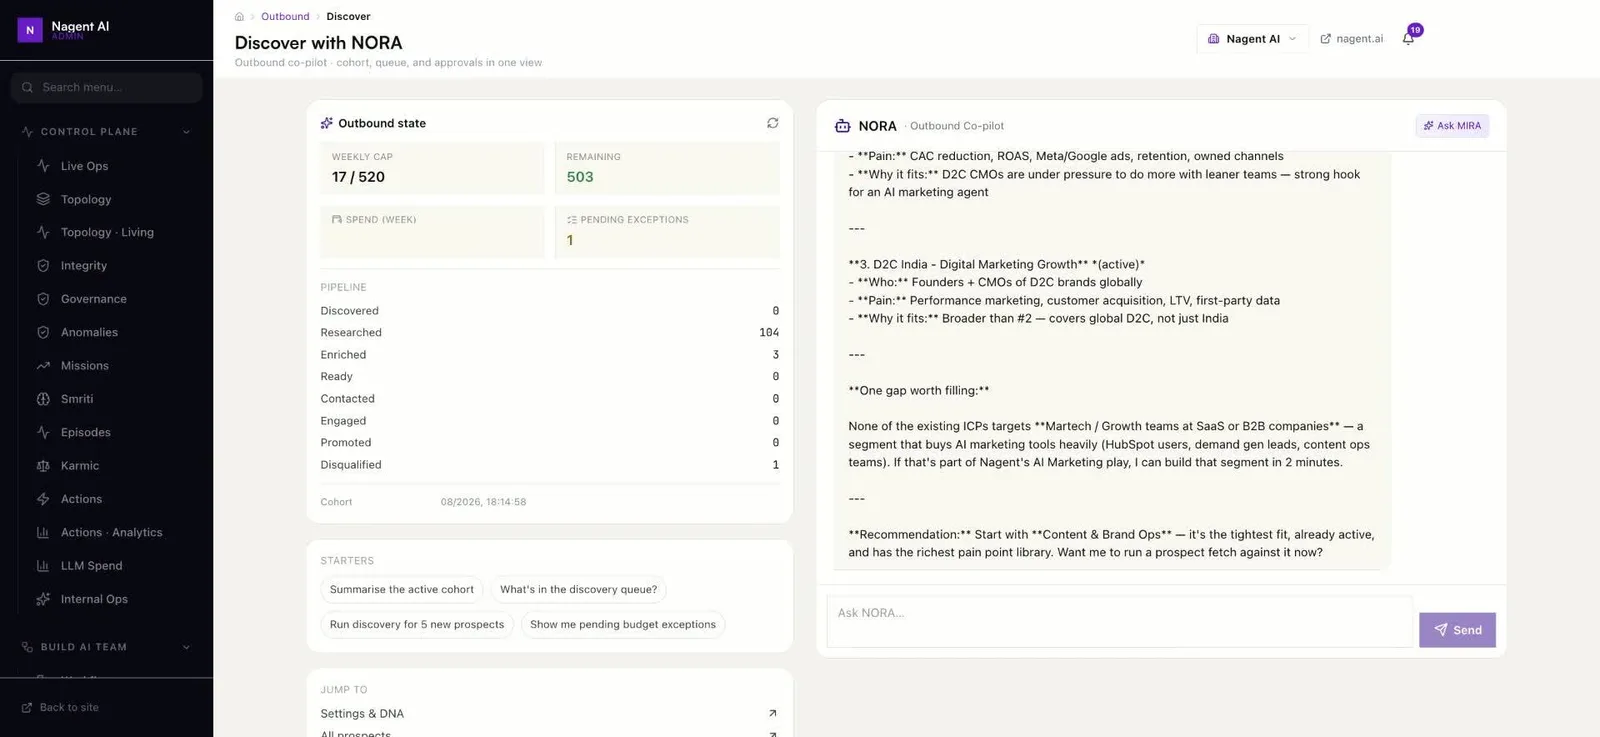Click the Internal Ops sparkle icon

point(43,599)
